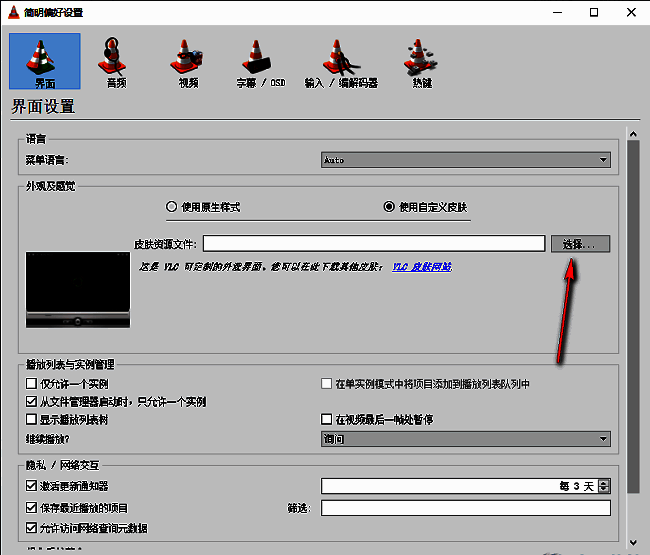Screen dimensions: 650x555
Task: Click the 每 3 天 update interval spinner arrows
Action: tap(604, 486)
